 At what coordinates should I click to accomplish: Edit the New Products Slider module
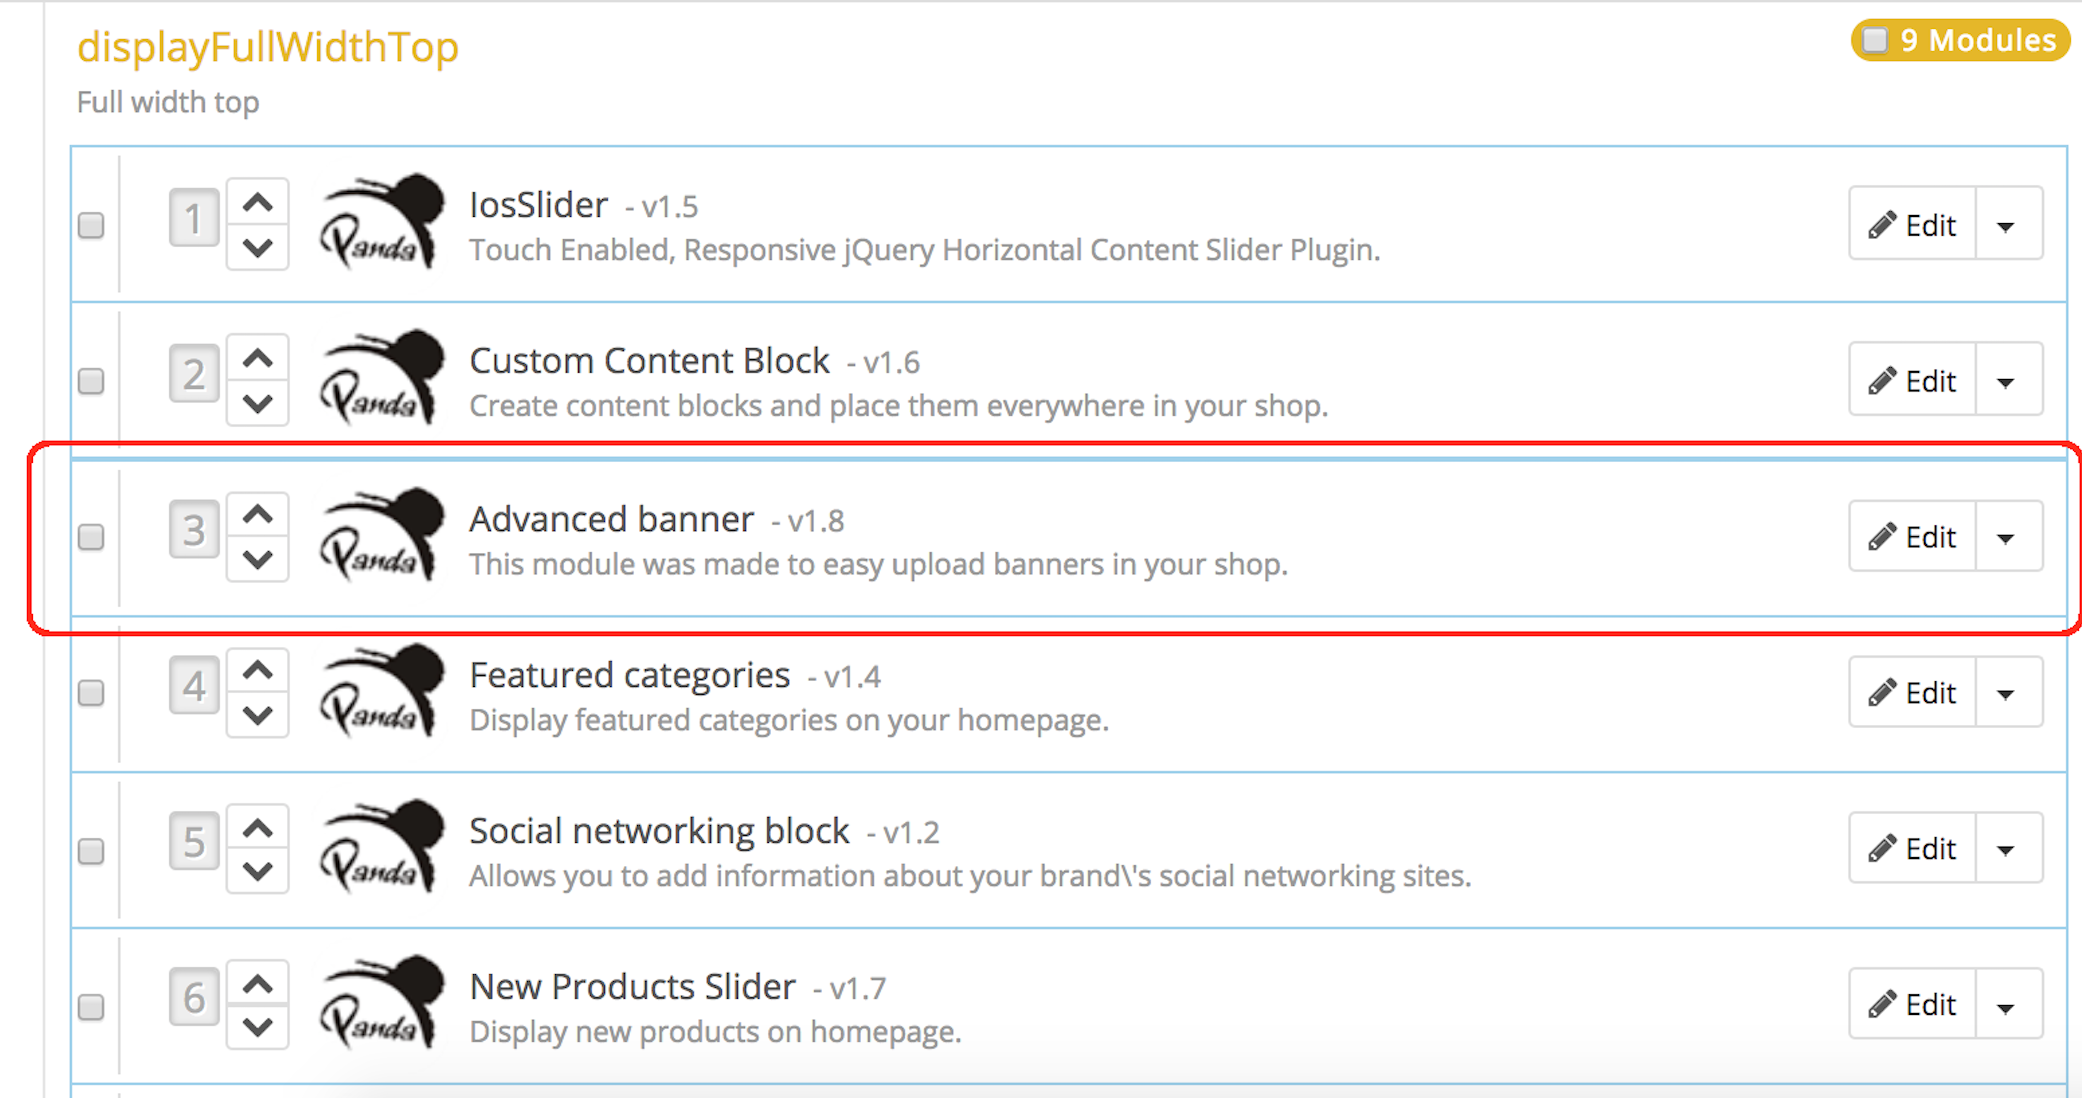click(x=1912, y=1005)
